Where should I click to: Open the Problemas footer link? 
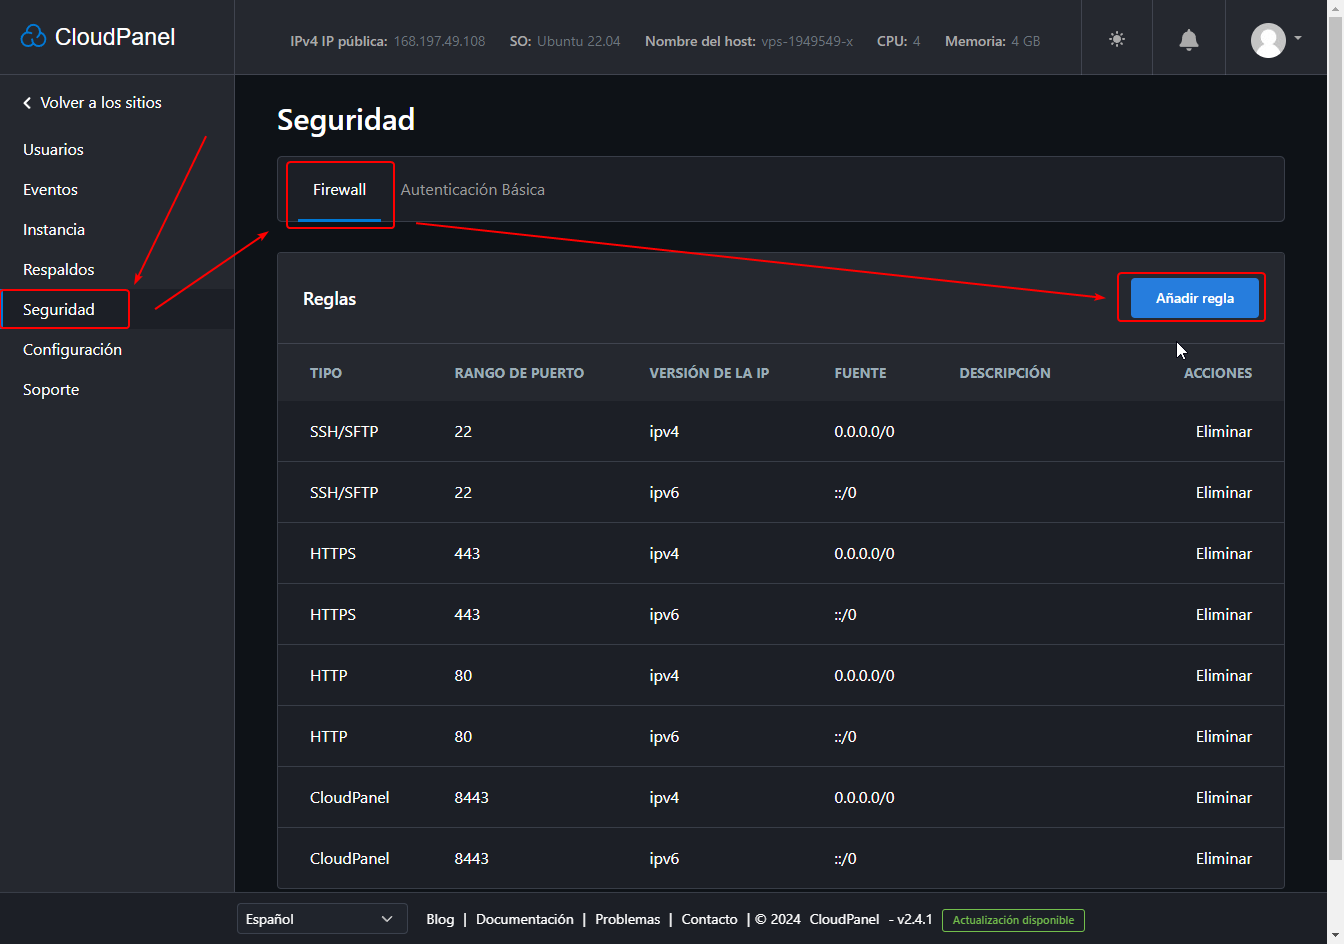tap(628, 919)
